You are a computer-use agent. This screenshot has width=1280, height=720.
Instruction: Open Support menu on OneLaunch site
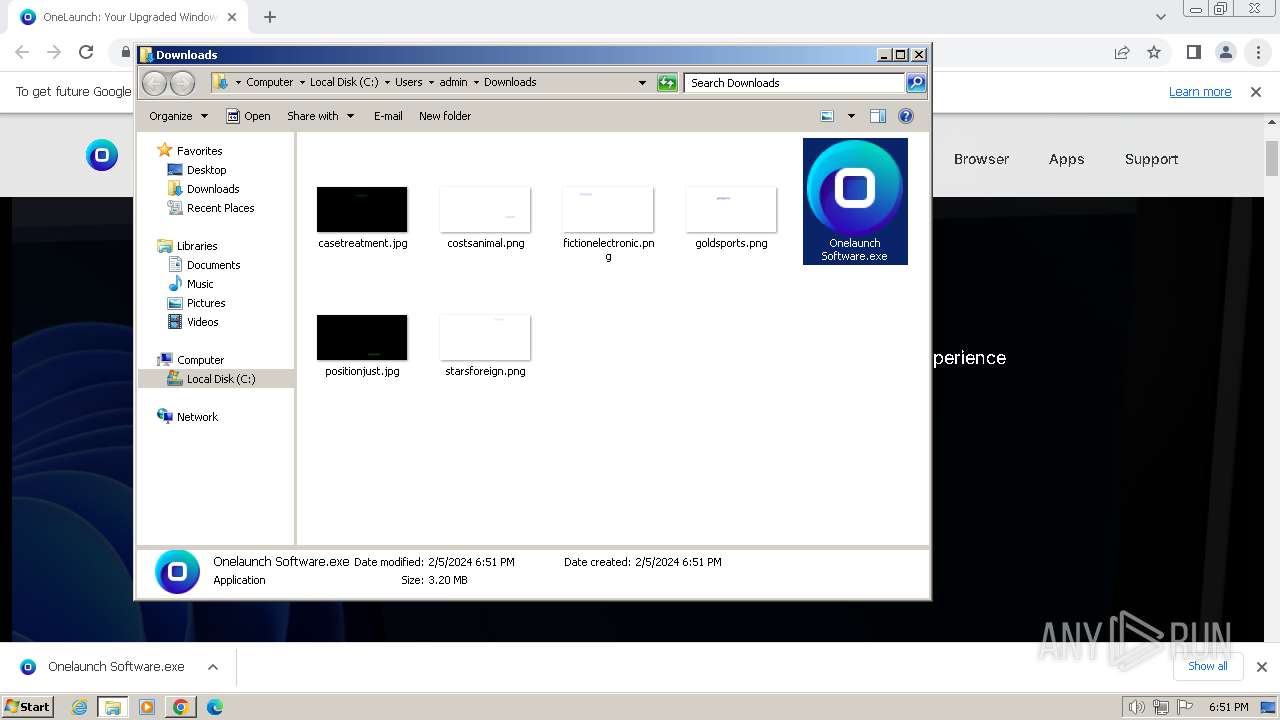tap(1151, 159)
